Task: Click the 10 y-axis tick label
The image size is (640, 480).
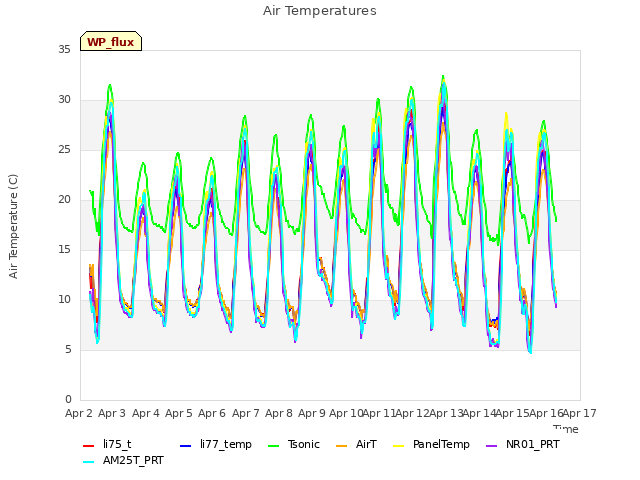Action: [64, 300]
